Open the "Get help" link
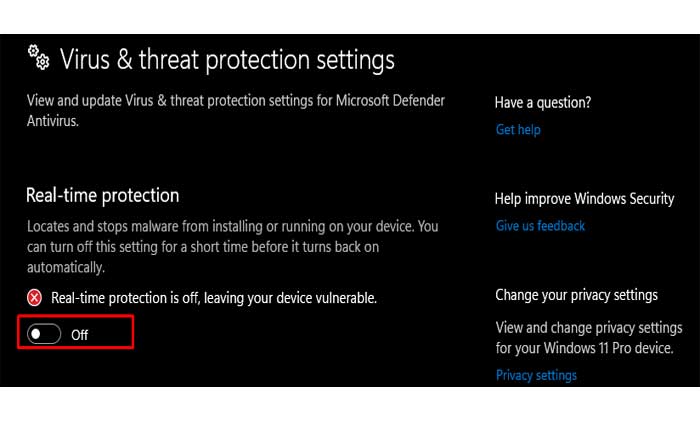This screenshot has height=430, width=700. (519, 130)
